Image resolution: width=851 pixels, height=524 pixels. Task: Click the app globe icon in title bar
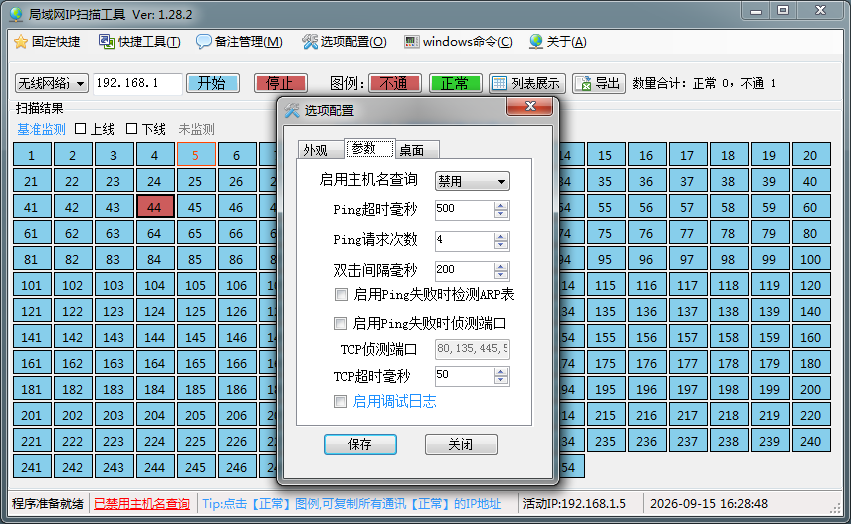coord(16,14)
